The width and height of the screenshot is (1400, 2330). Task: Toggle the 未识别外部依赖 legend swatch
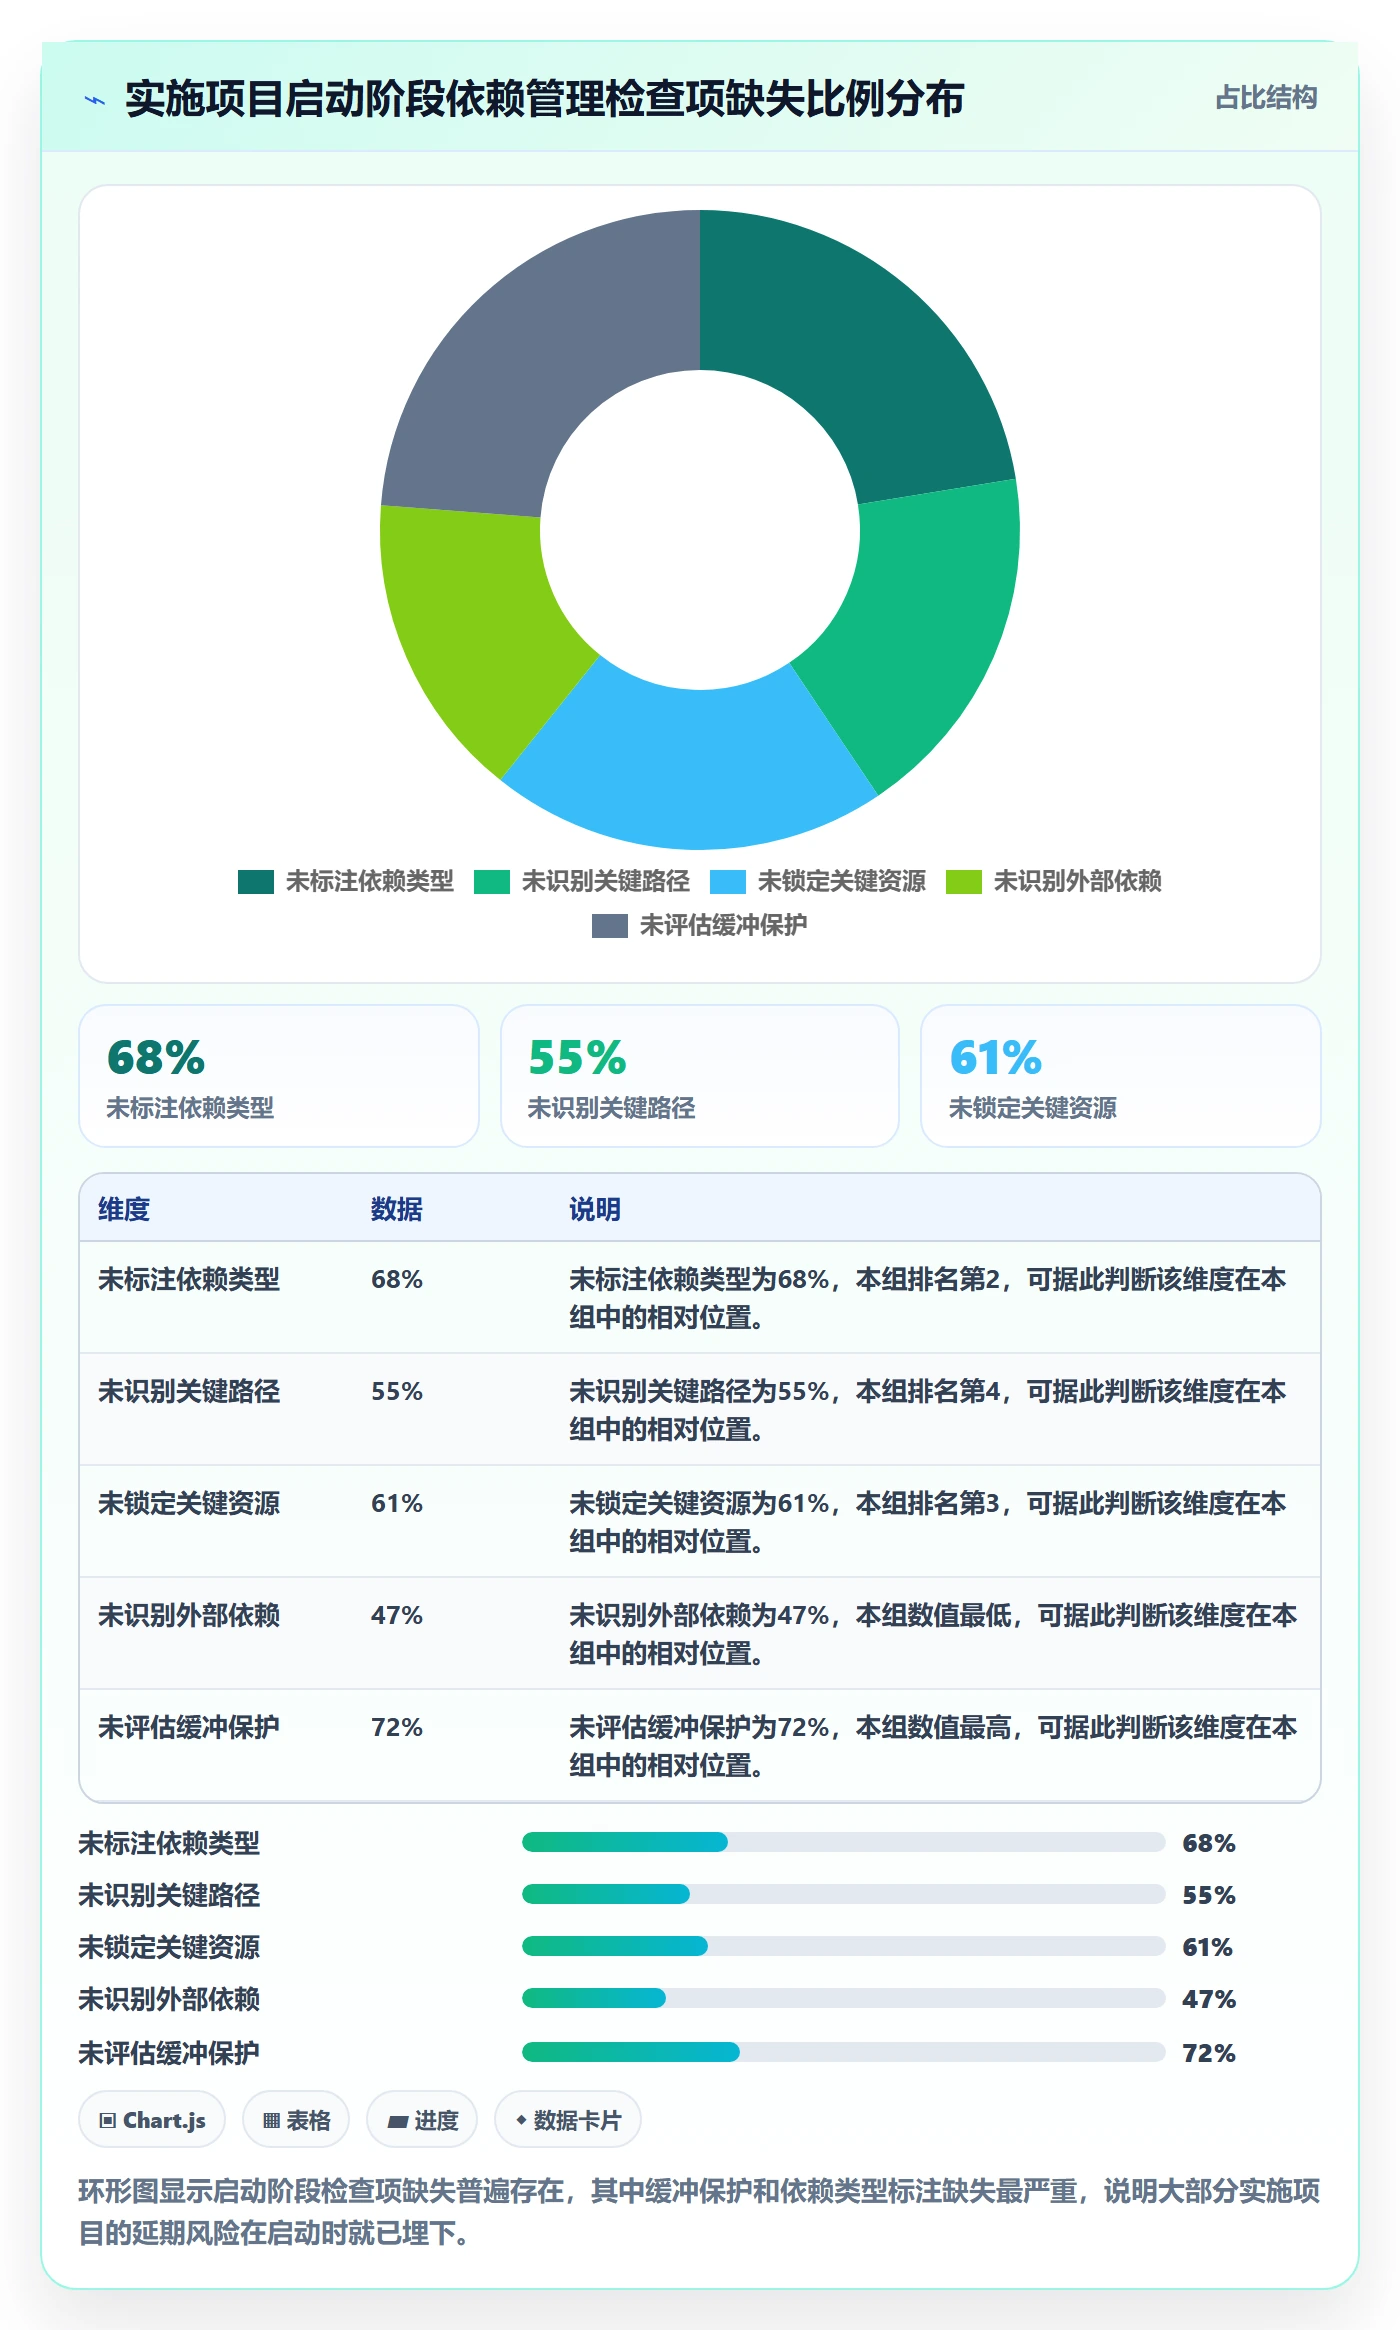(x=964, y=882)
